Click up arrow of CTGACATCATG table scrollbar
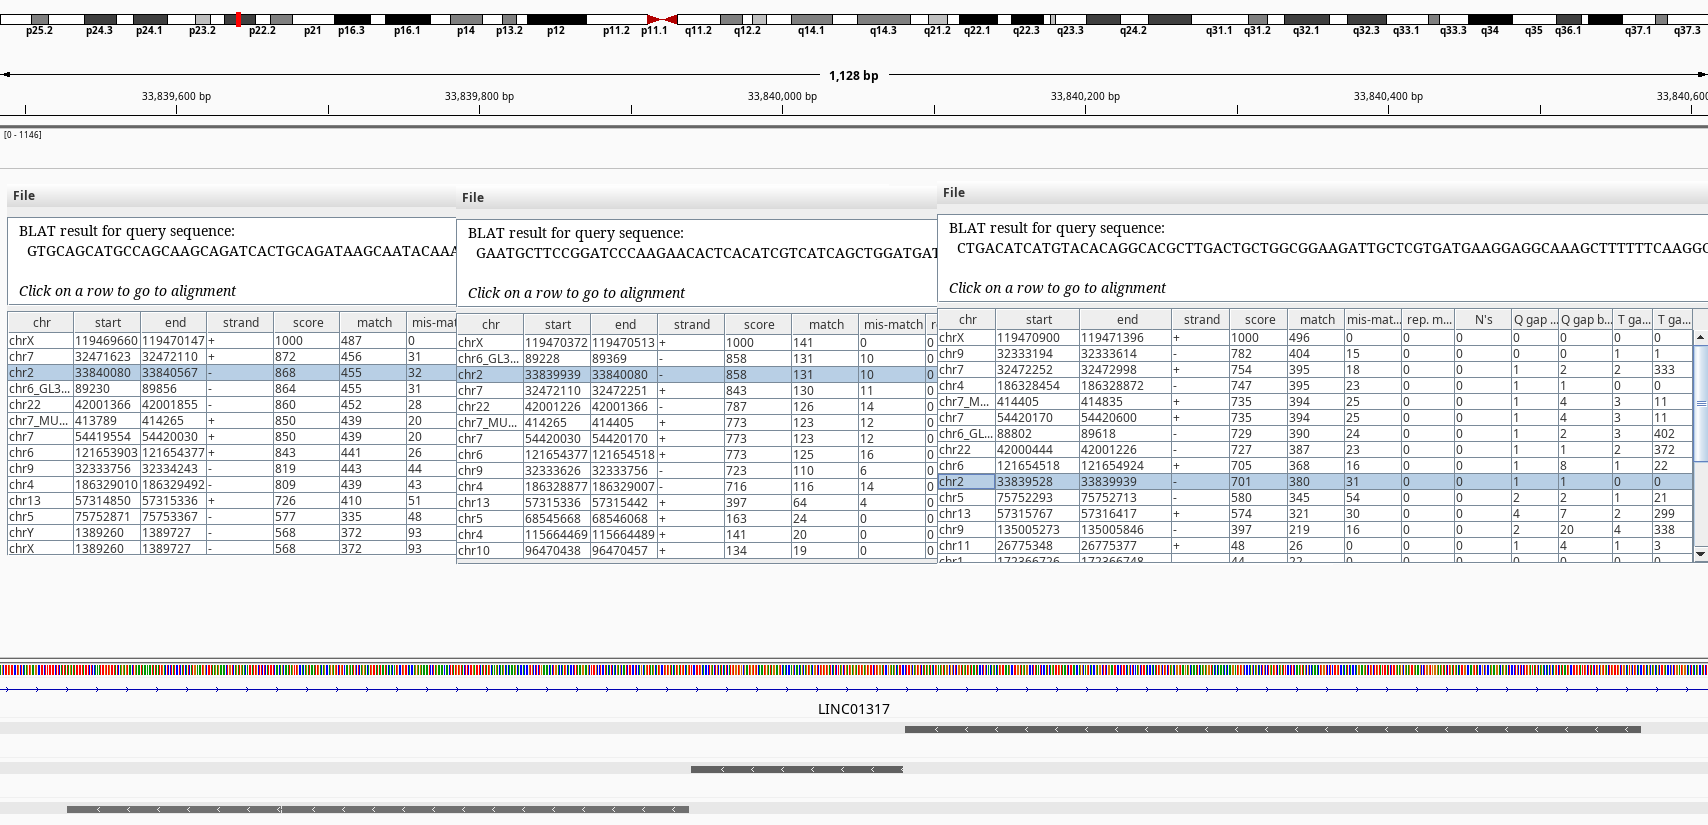The height and width of the screenshot is (825, 1708). click(1700, 338)
